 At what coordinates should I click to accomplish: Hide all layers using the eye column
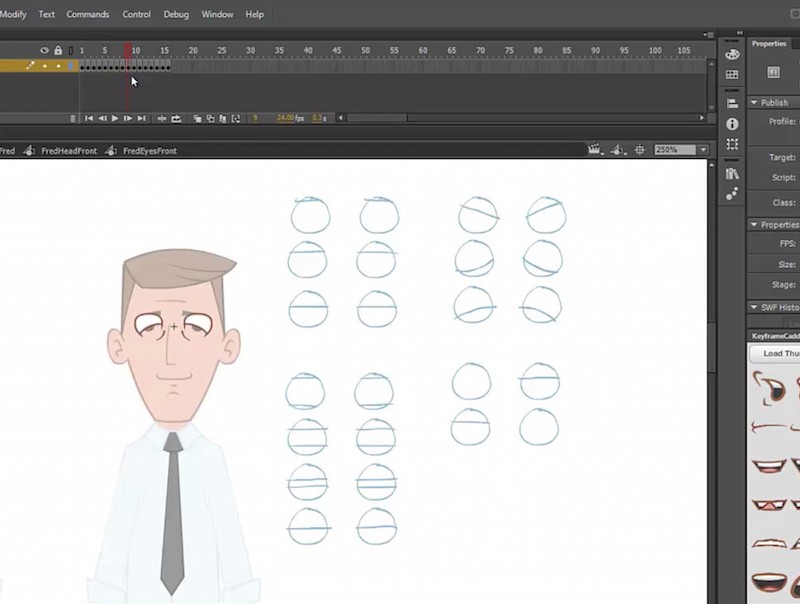(x=43, y=48)
